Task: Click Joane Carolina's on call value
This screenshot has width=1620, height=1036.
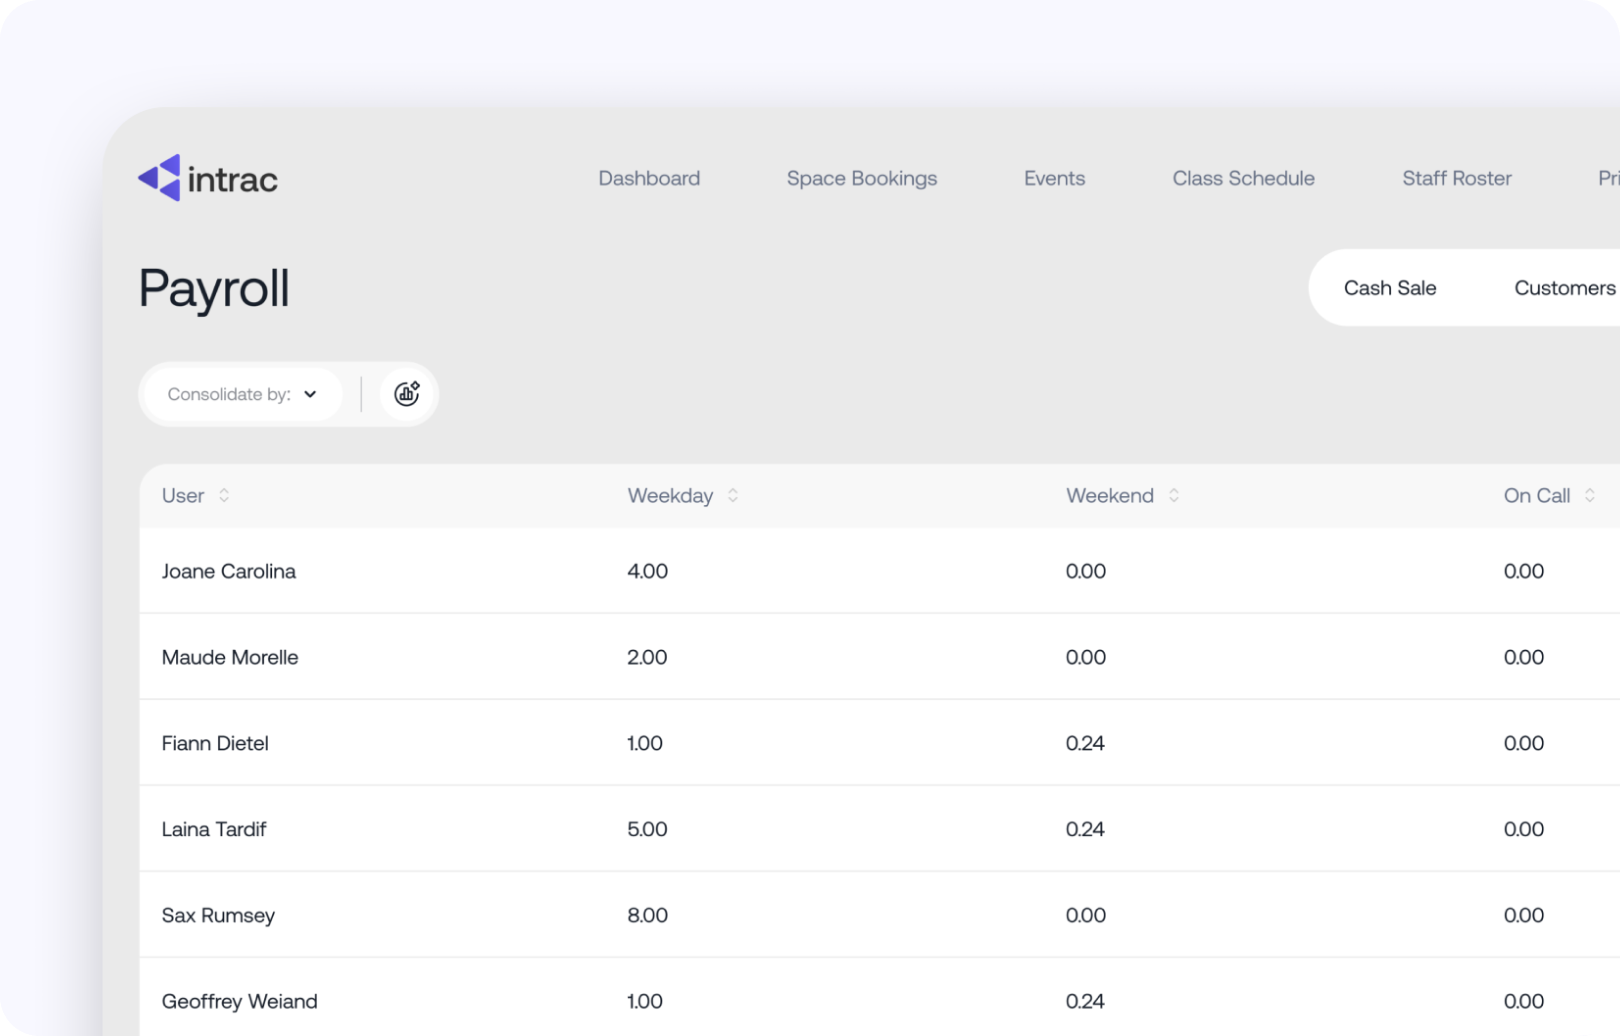Action: point(1524,571)
